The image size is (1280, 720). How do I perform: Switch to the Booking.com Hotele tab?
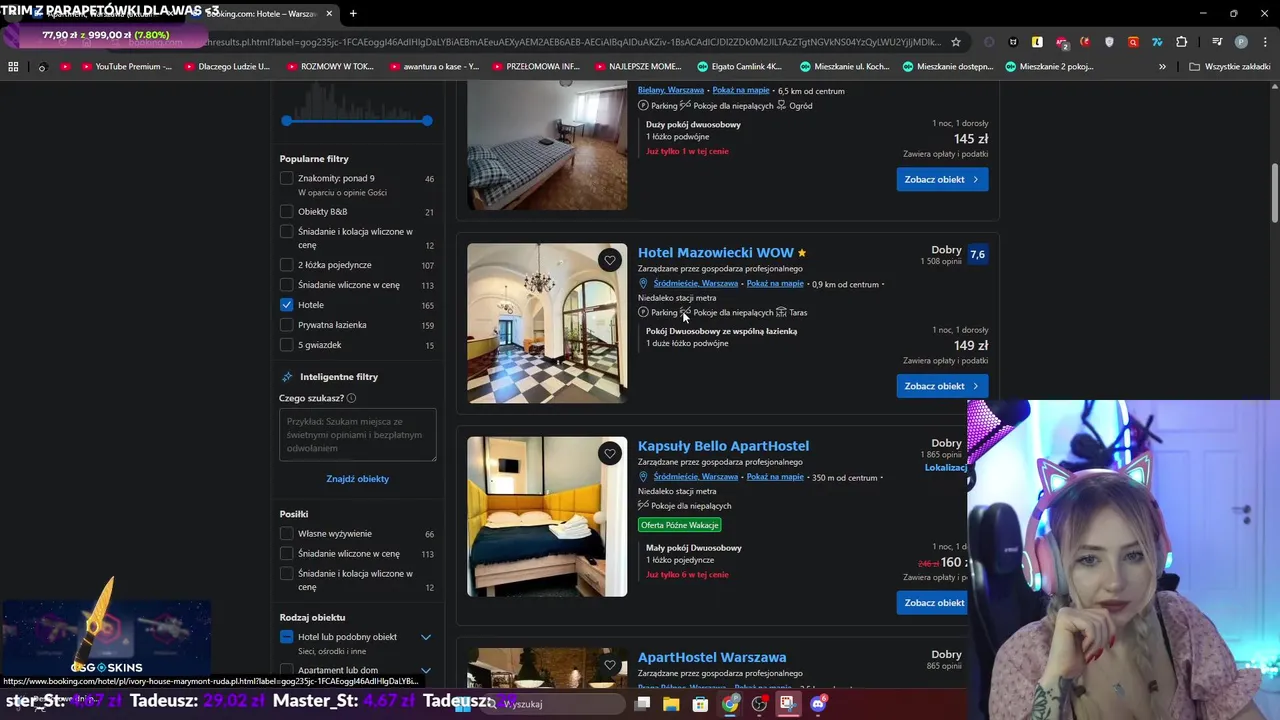click(x=264, y=13)
